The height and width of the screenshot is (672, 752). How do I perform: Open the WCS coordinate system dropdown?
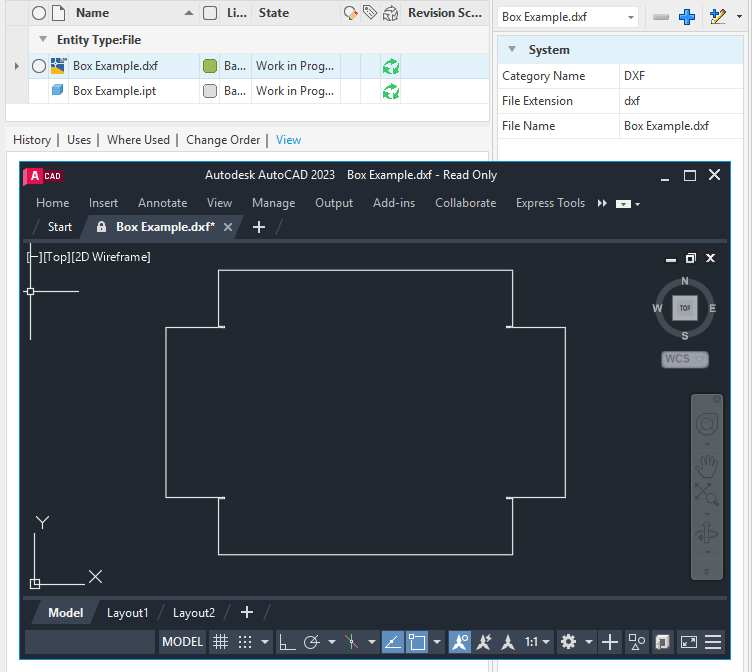pos(684,359)
